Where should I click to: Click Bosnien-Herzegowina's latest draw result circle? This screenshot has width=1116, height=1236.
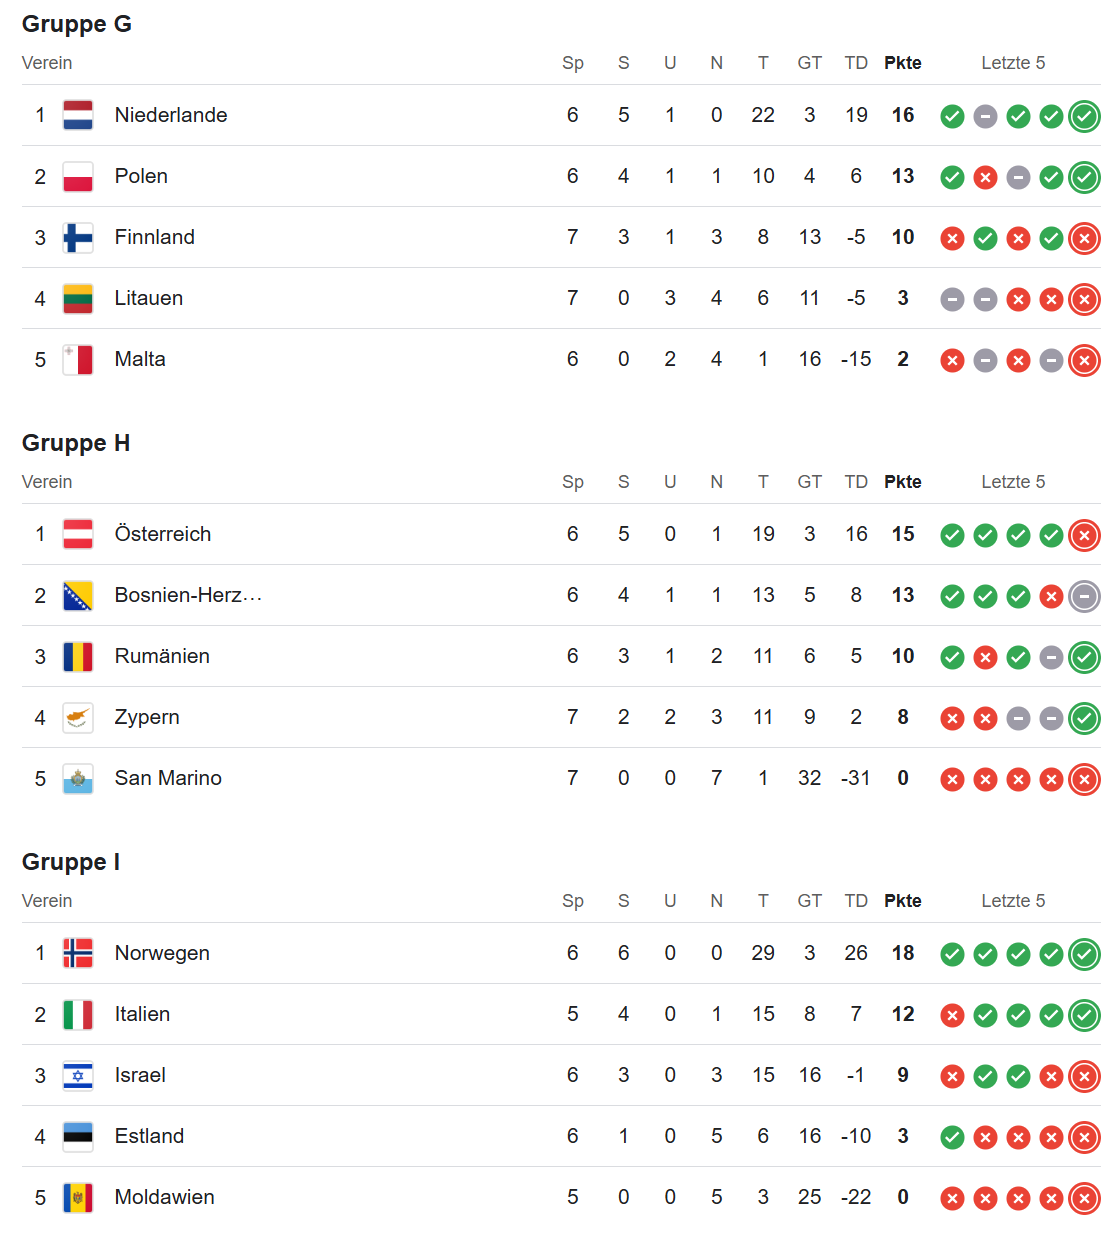(1084, 597)
